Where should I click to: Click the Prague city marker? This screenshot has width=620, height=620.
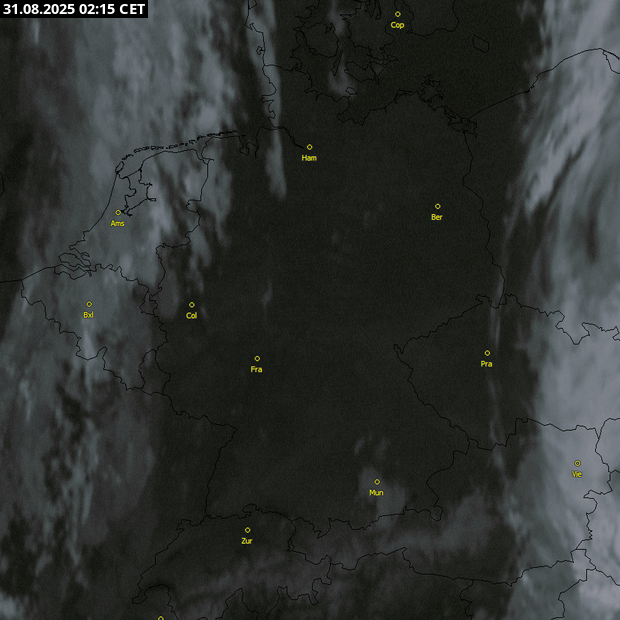[x=488, y=353]
